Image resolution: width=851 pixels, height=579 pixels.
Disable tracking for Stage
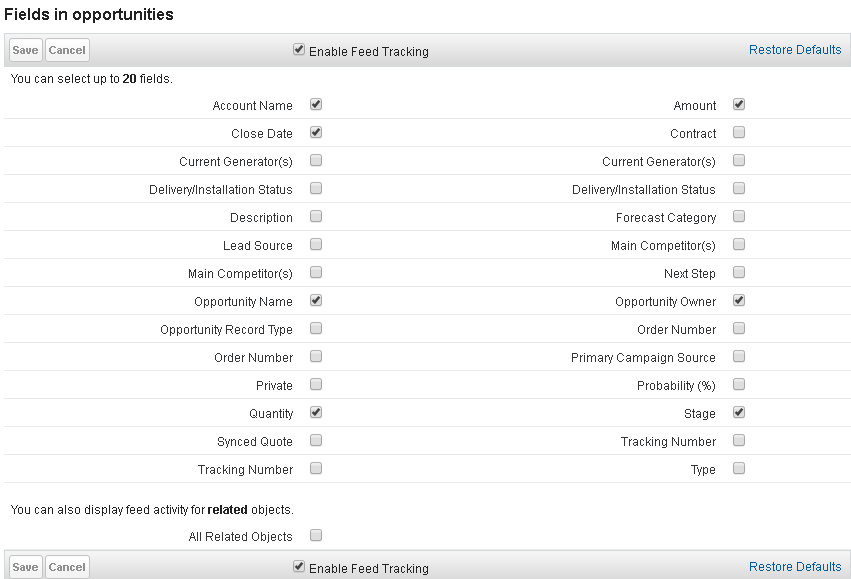pyautogui.click(x=738, y=412)
